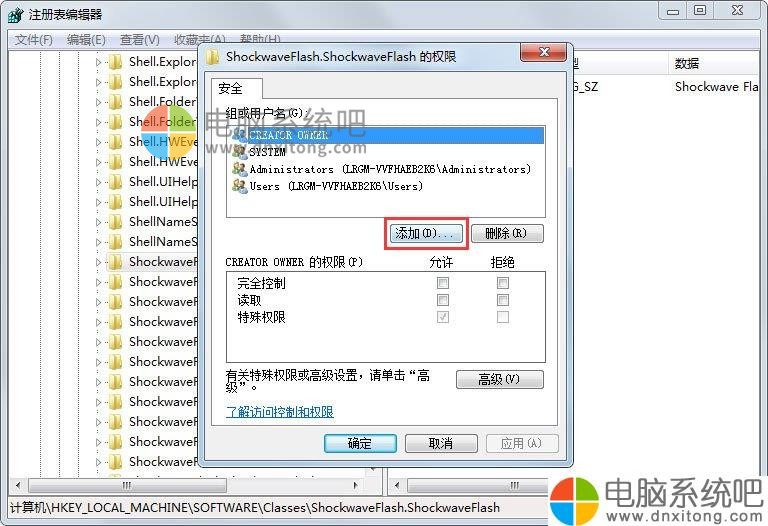This screenshot has width=768, height=526.
Task: Click the Shockwave Fla data value
Action: pos(717,87)
